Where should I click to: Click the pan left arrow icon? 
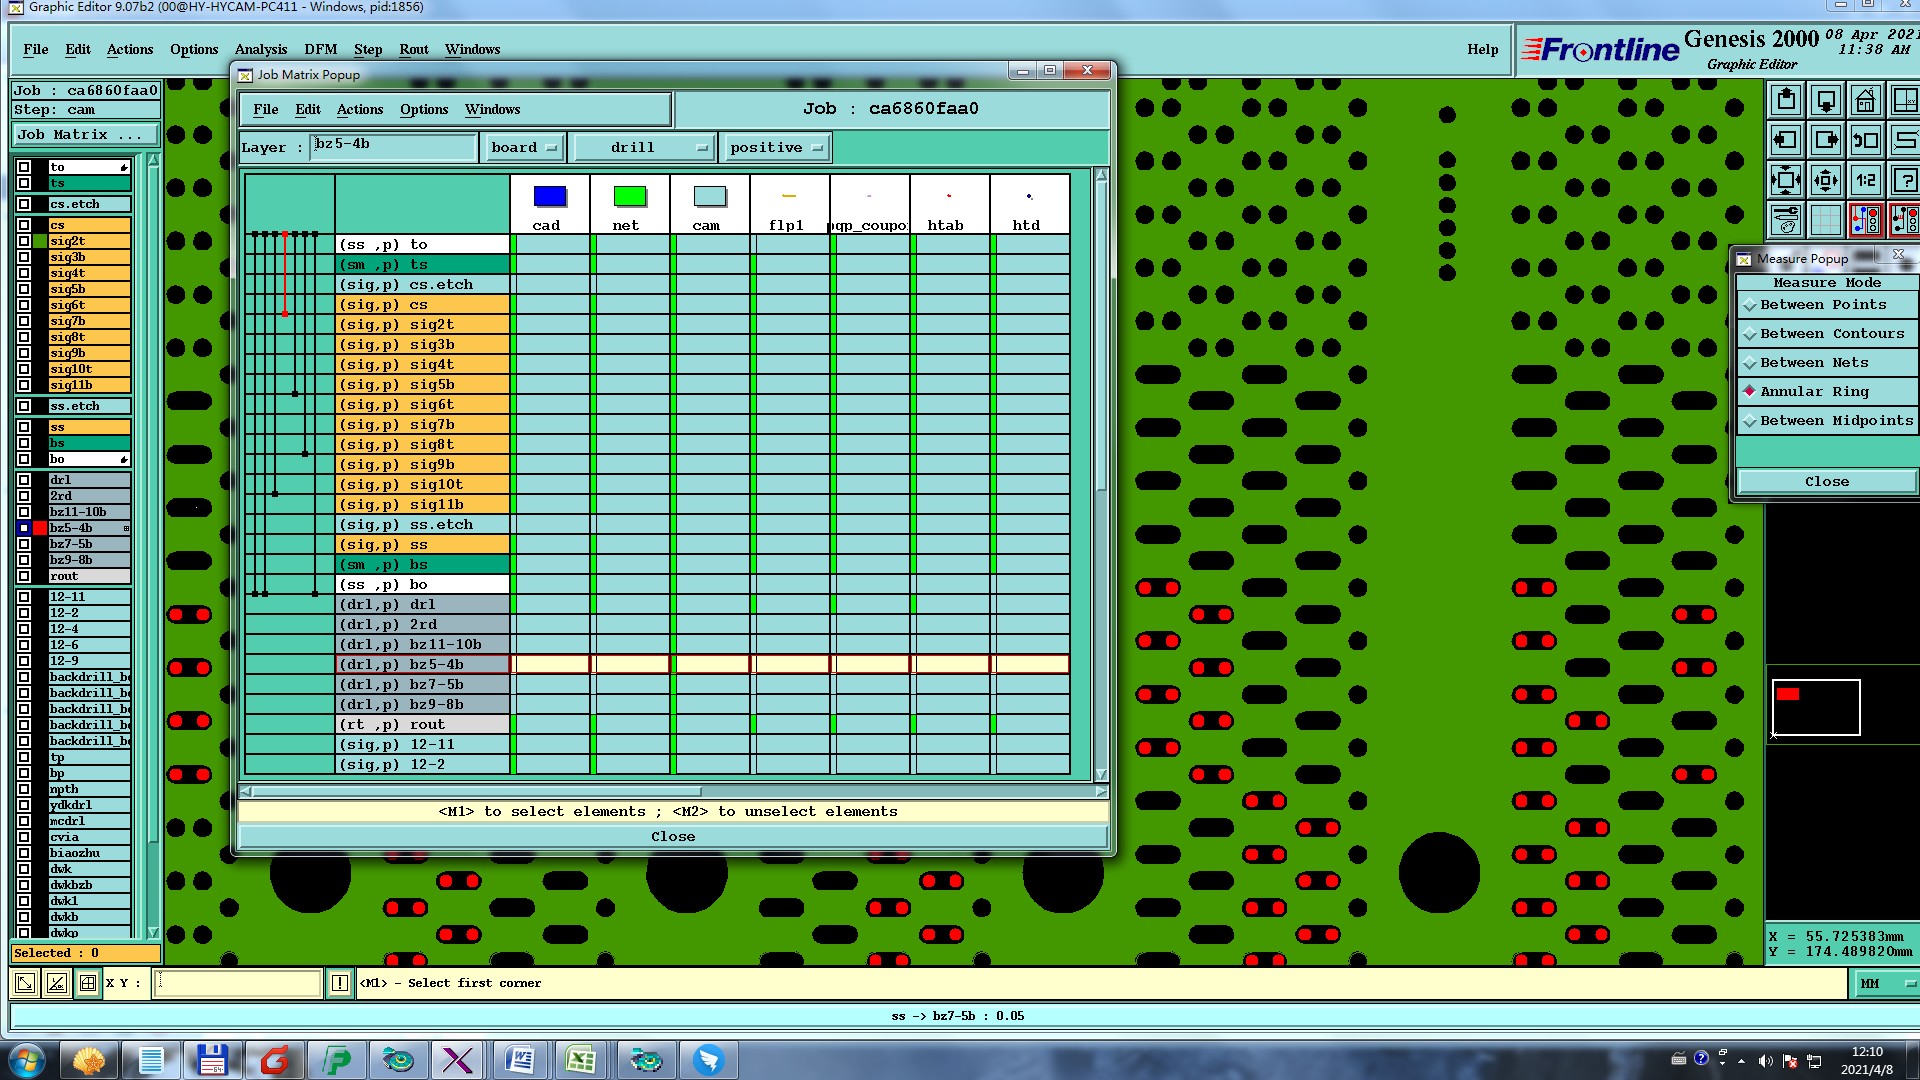pos(1786,141)
